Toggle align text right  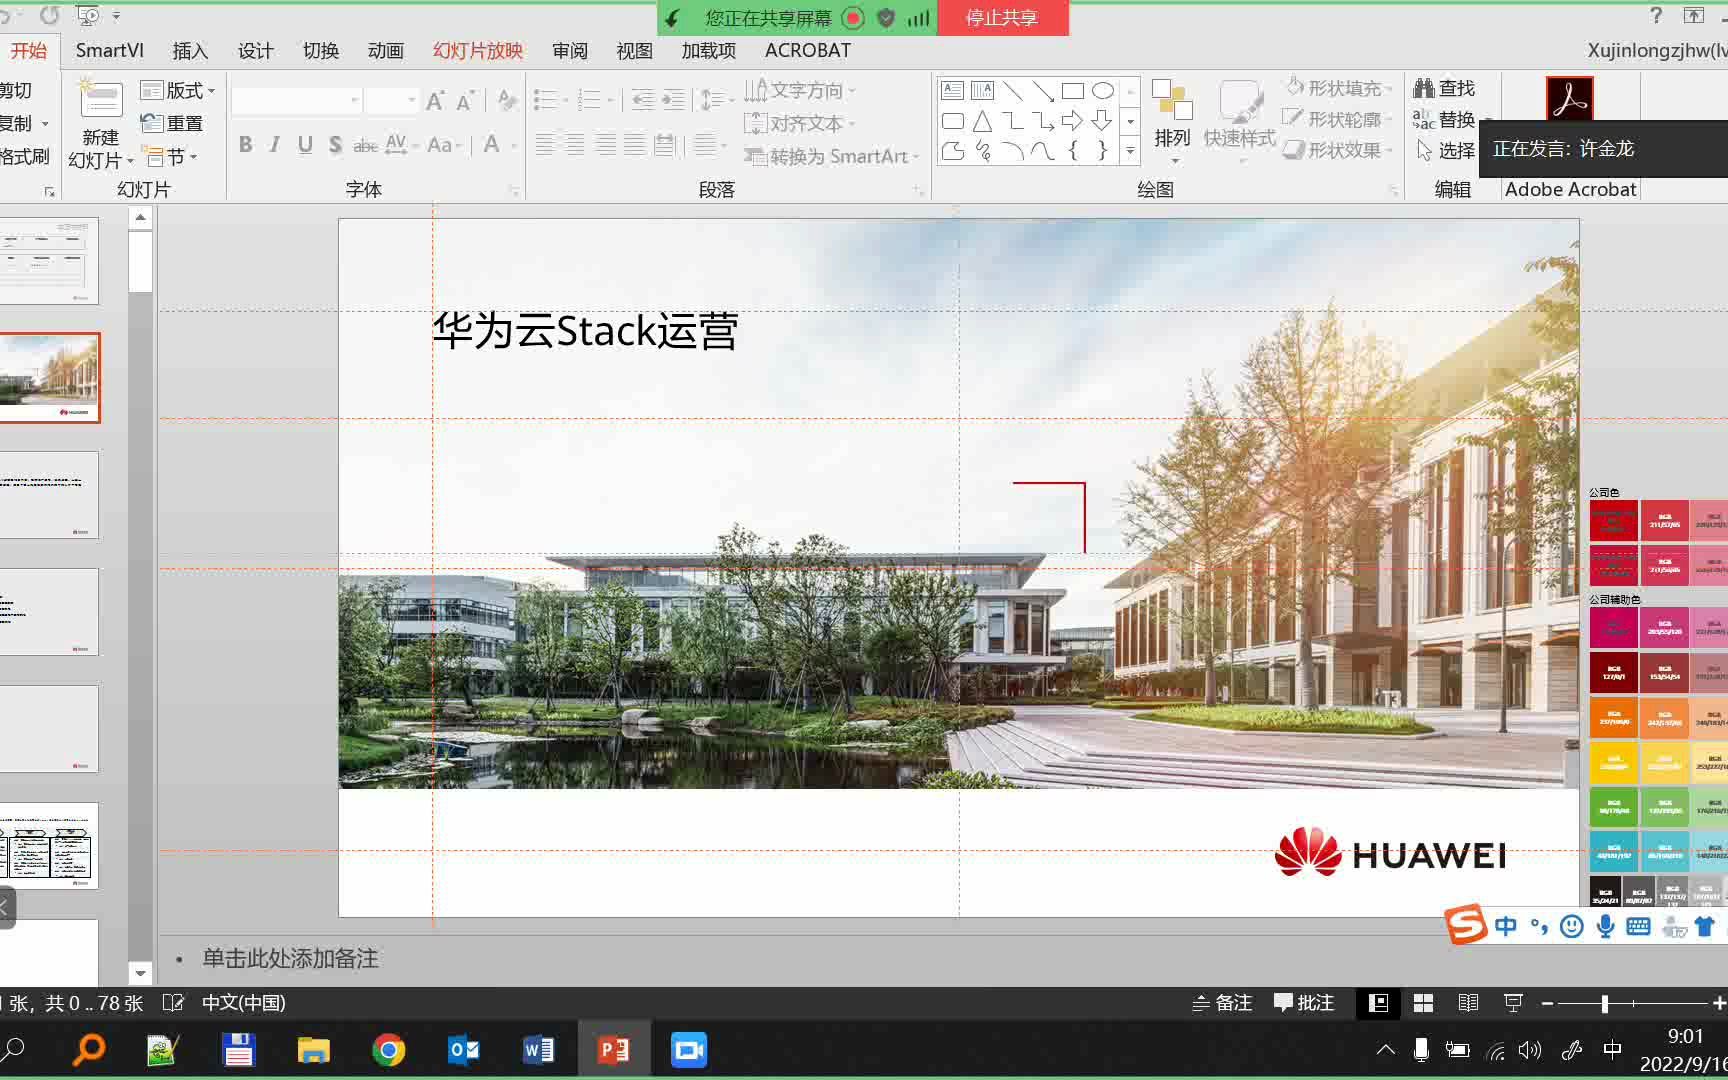pyautogui.click(x=606, y=145)
